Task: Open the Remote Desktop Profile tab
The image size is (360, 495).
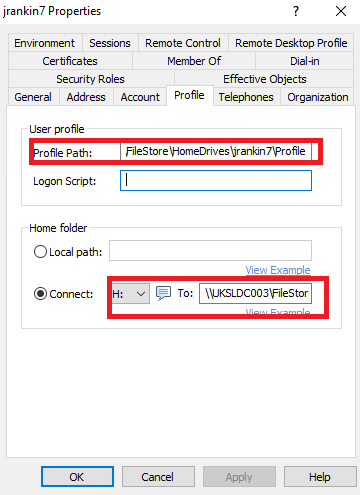Action: point(291,43)
